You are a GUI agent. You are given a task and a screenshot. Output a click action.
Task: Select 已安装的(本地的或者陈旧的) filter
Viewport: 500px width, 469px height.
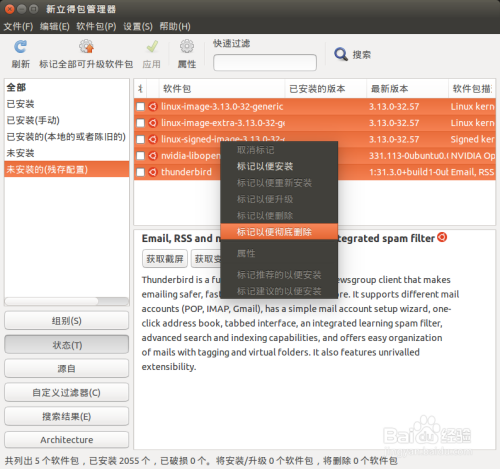(x=67, y=137)
